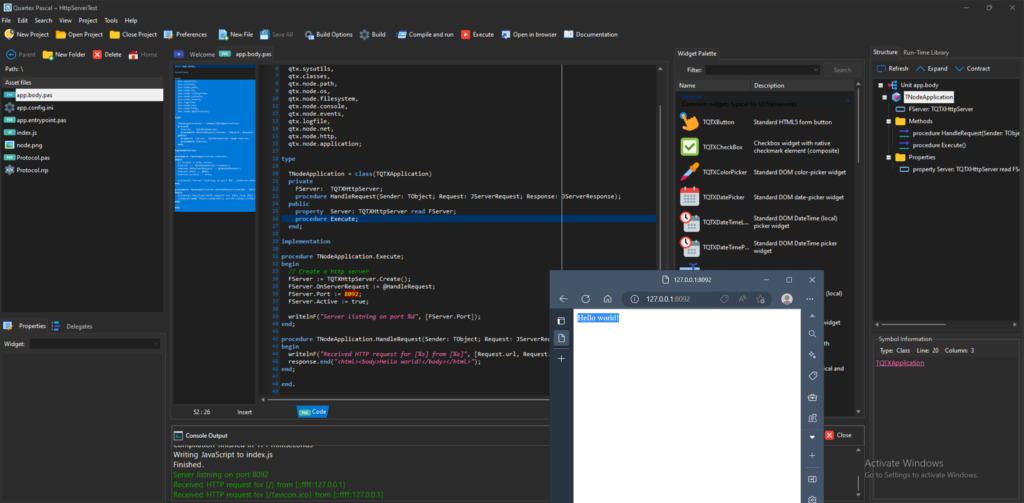
Task: Click the New Folder icon
Action: pos(48,54)
